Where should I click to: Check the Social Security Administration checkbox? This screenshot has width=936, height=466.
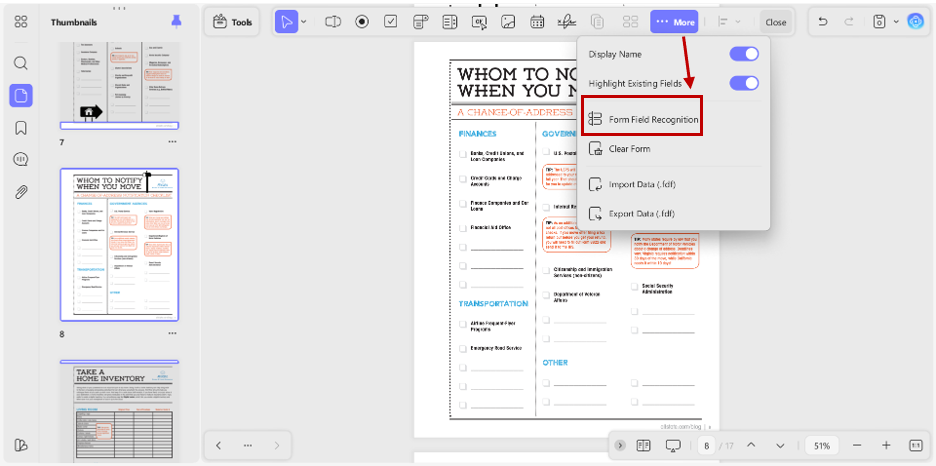click(x=635, y=286)
